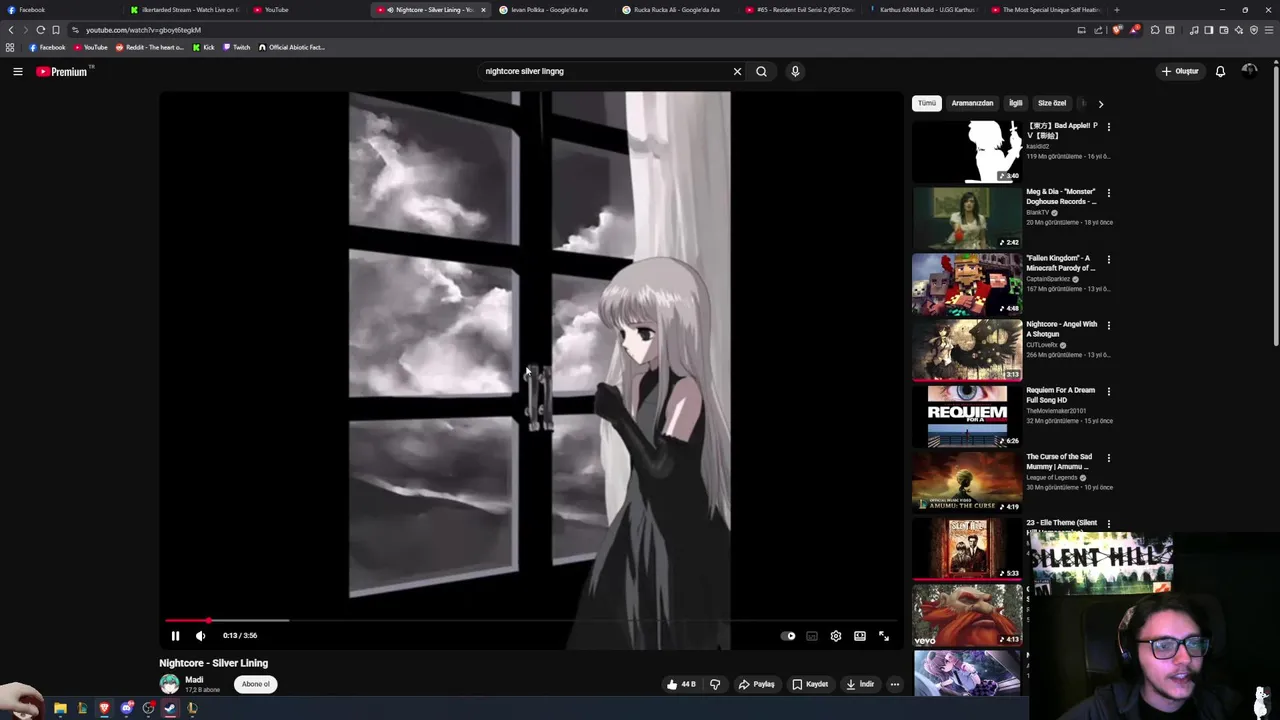1280x720 pixels.
Task: Pause the video playback
Action: (175, 636)
